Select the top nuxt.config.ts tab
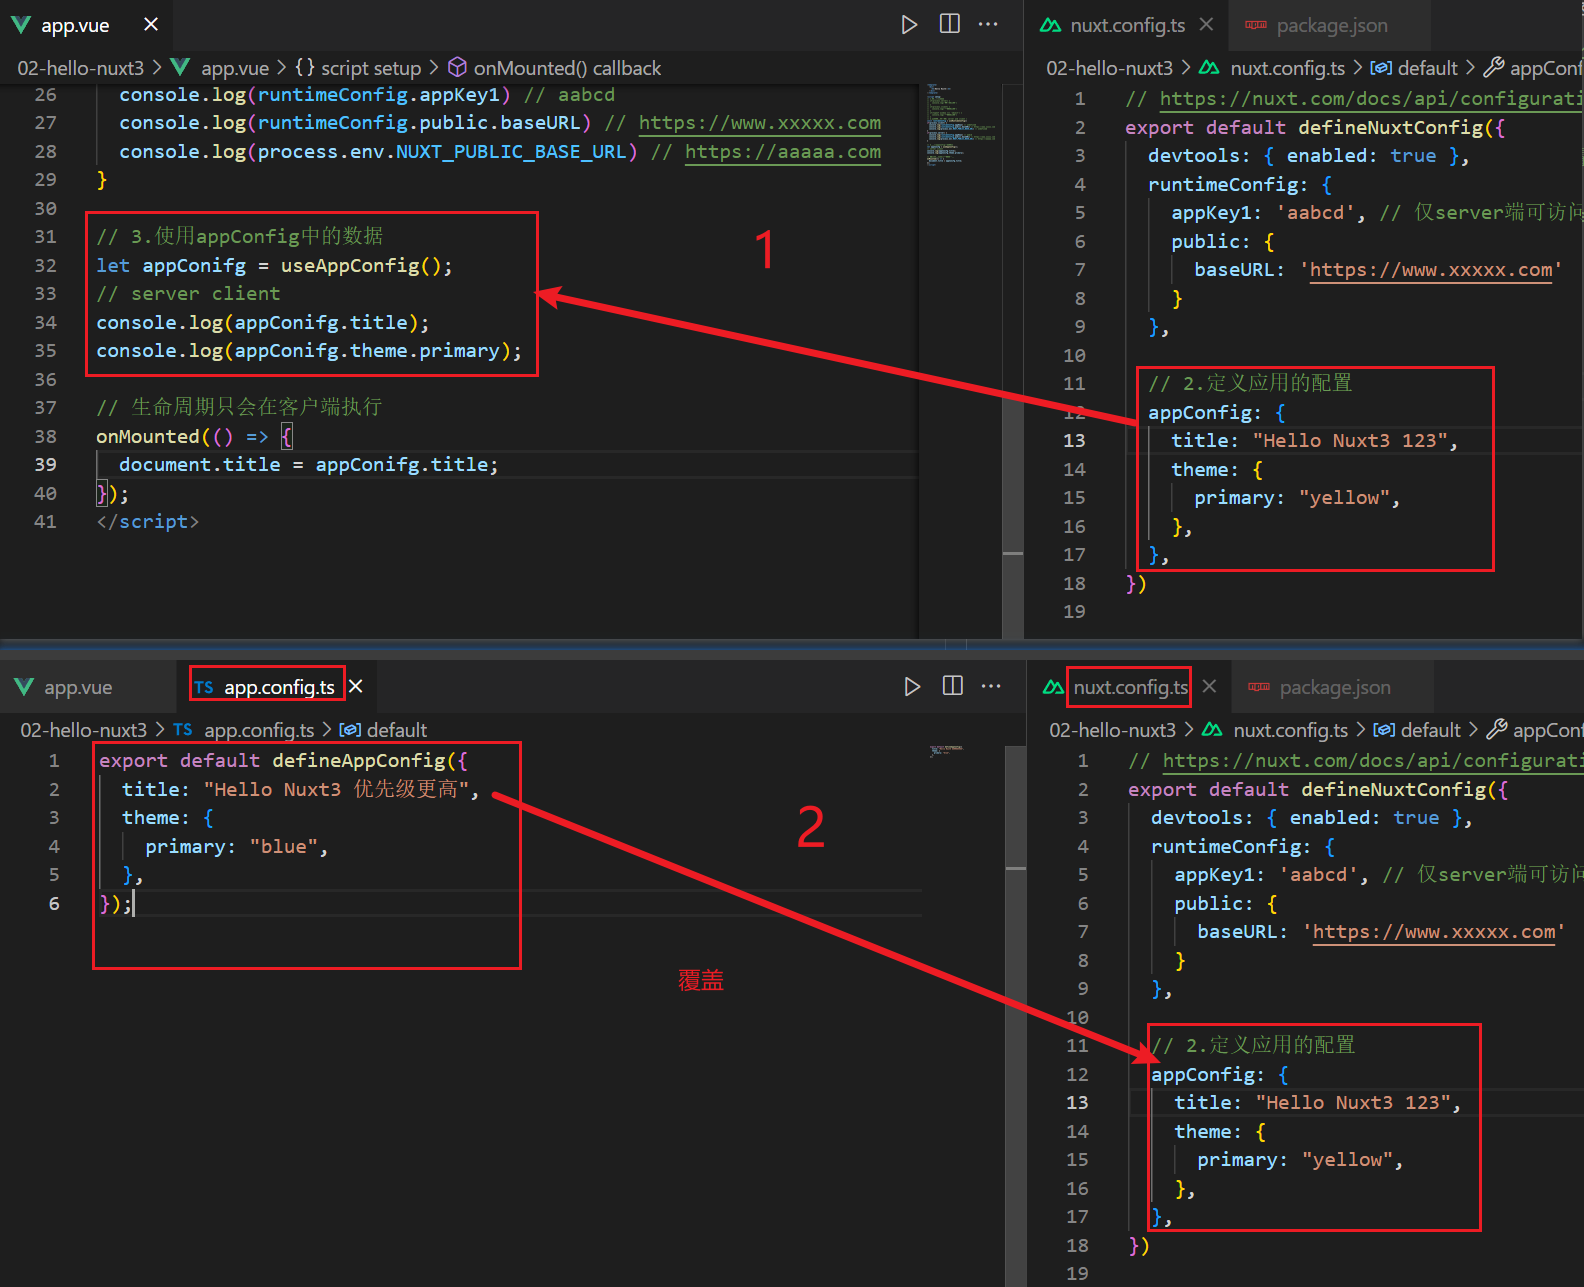This screenshot has width=1584, height=1287. pos(1127,26)
